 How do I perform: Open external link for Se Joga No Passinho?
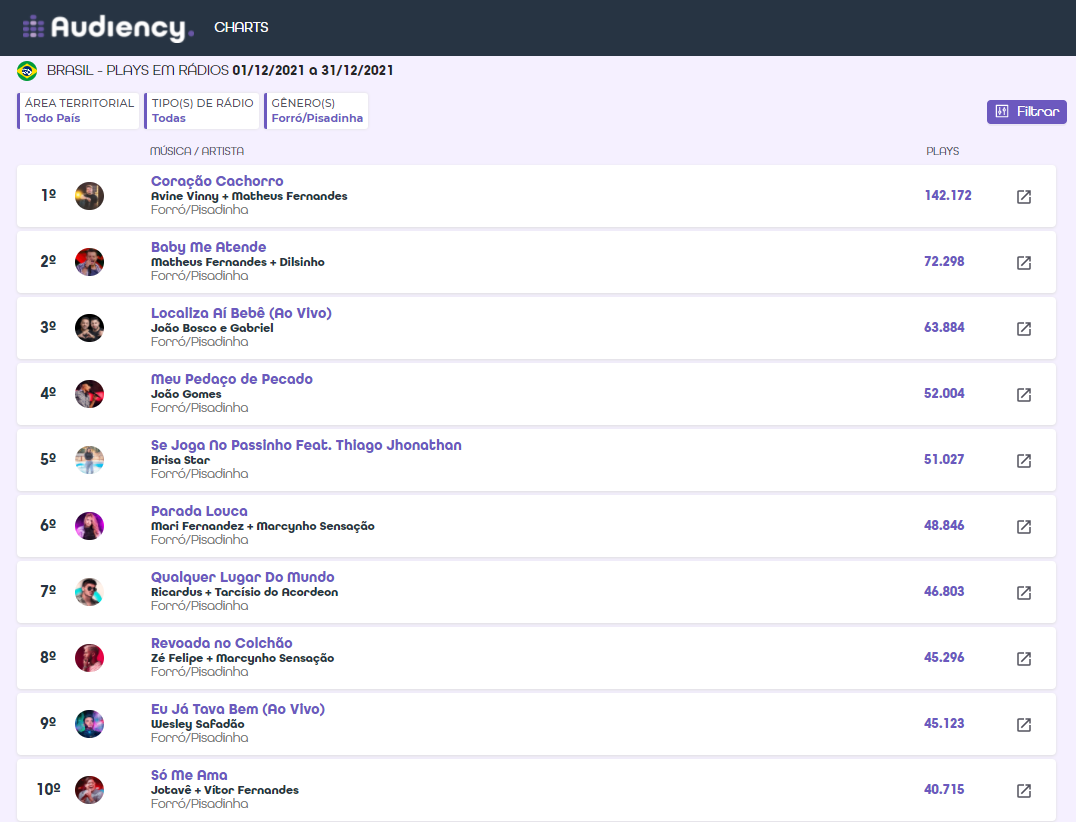1023,460
